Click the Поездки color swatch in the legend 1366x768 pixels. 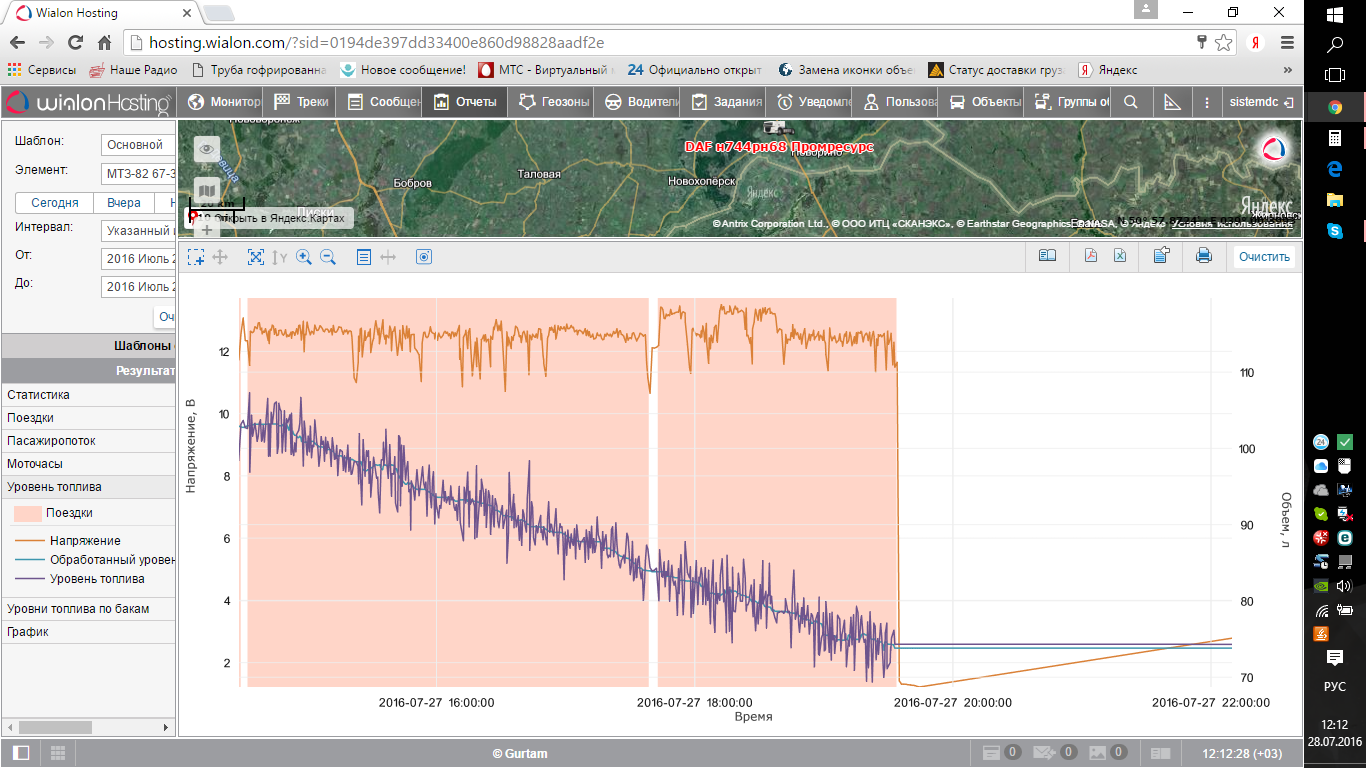(27, 513)
